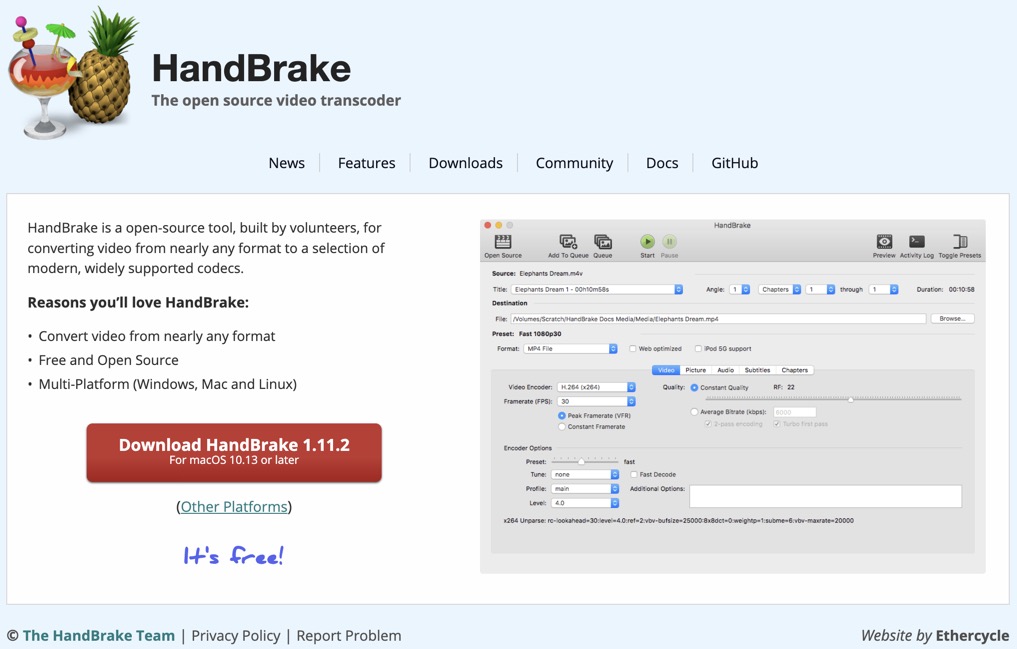The height and width of the screenshot is (649, 1017).
Task: Open the Level dropdown set to 4.0
Action: tap(585, 503)
